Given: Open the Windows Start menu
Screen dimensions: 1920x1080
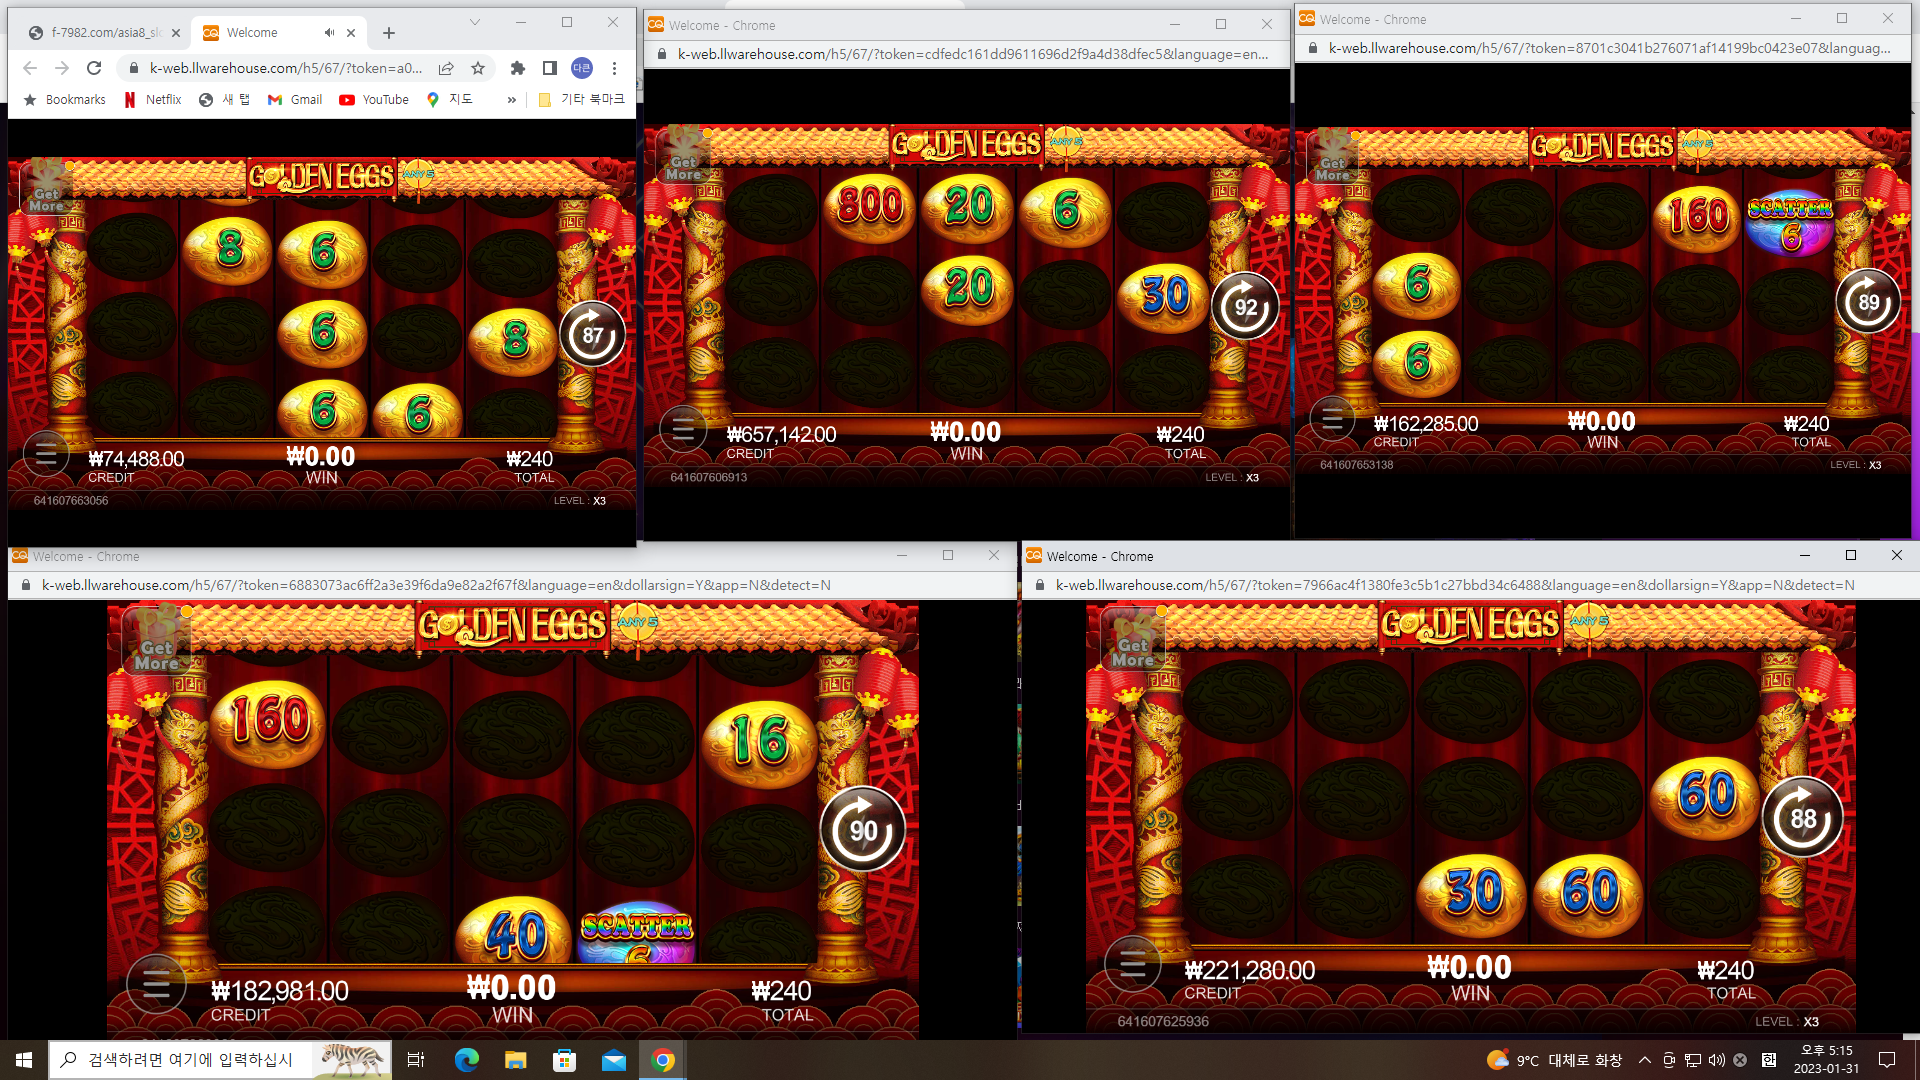Looking at the screenshot, I should point(24,1060).
